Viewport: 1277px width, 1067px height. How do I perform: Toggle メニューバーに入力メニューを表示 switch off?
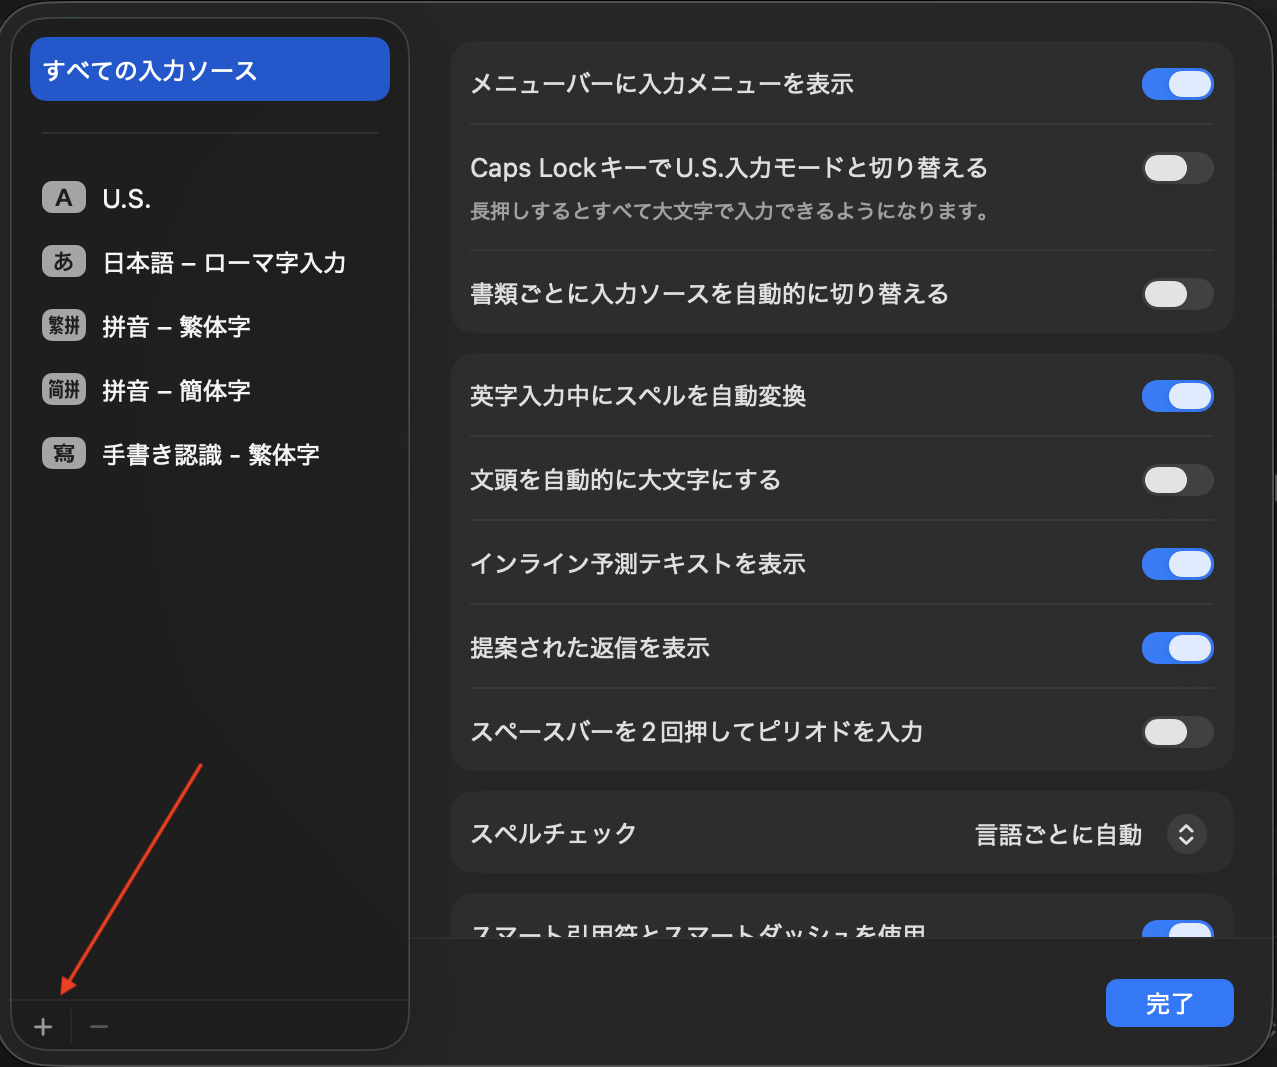1177,84
